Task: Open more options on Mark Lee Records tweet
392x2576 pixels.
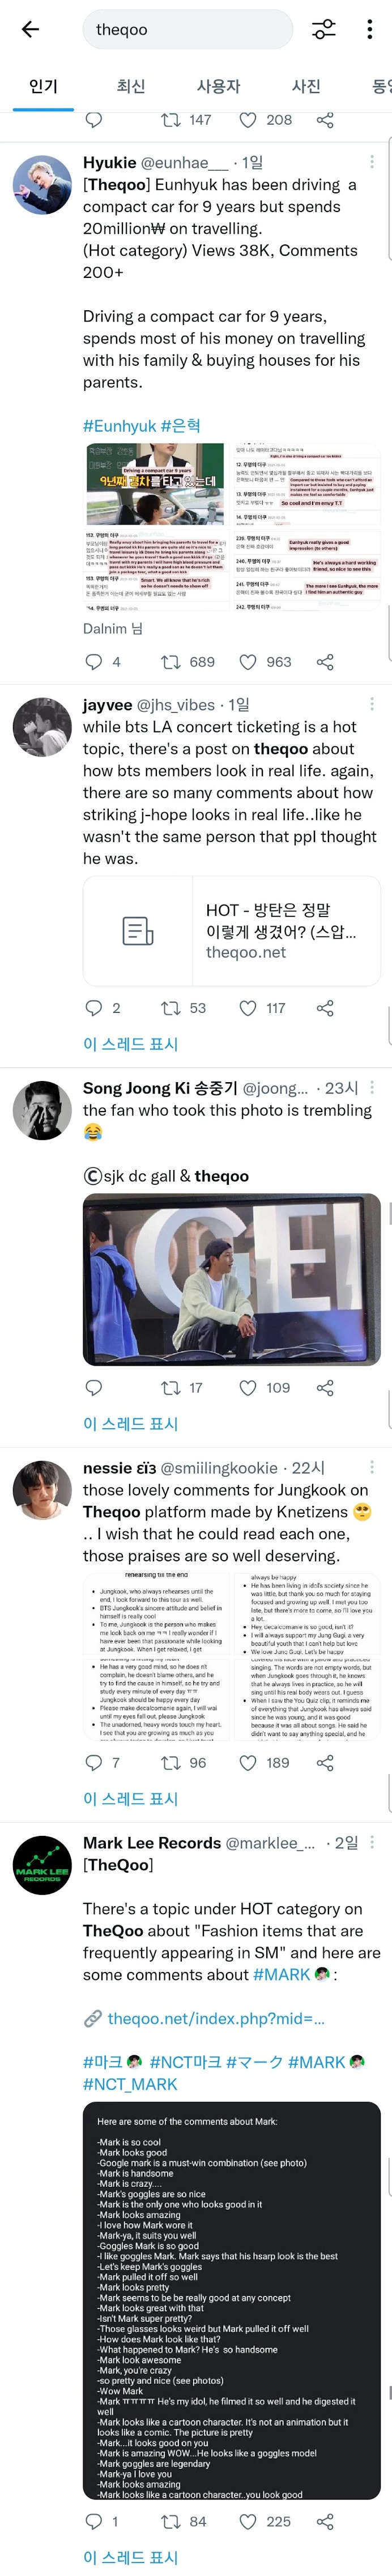Action: [372, 1842]
